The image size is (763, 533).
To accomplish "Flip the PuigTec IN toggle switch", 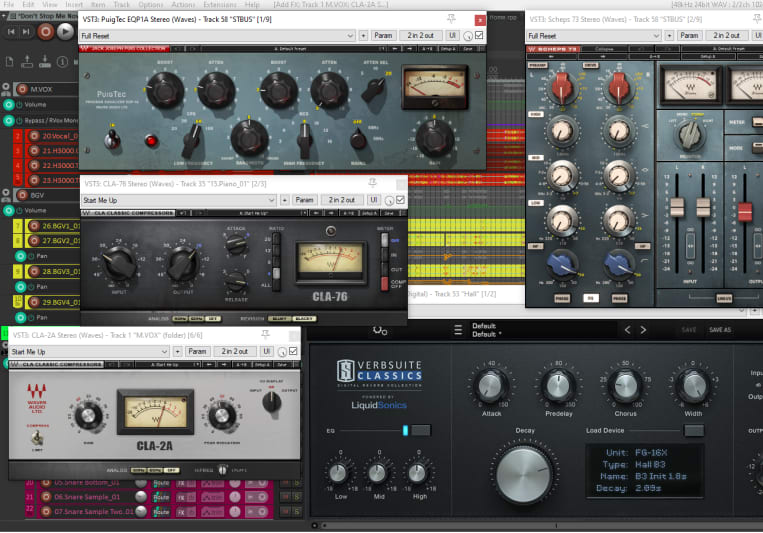I will click(112, 140).
